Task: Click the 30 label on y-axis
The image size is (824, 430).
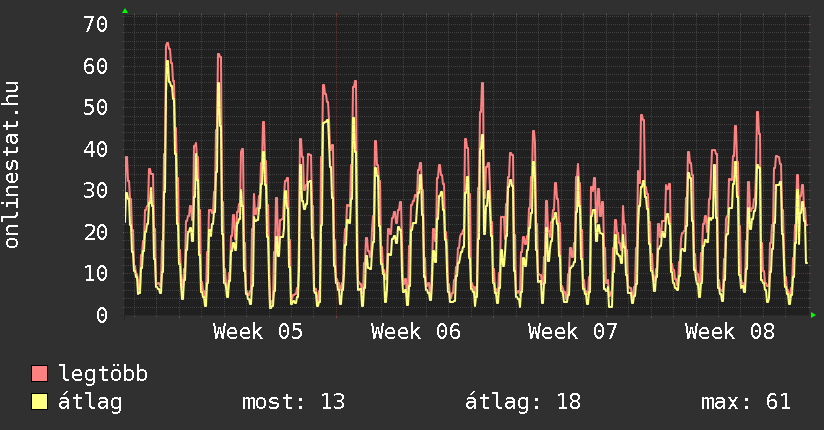Action: 94,190
